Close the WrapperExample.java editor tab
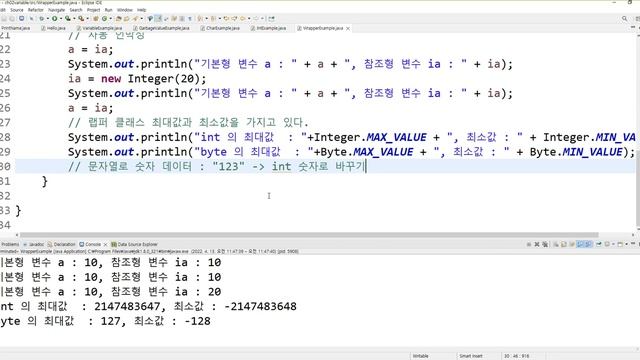 pos(348,29)
